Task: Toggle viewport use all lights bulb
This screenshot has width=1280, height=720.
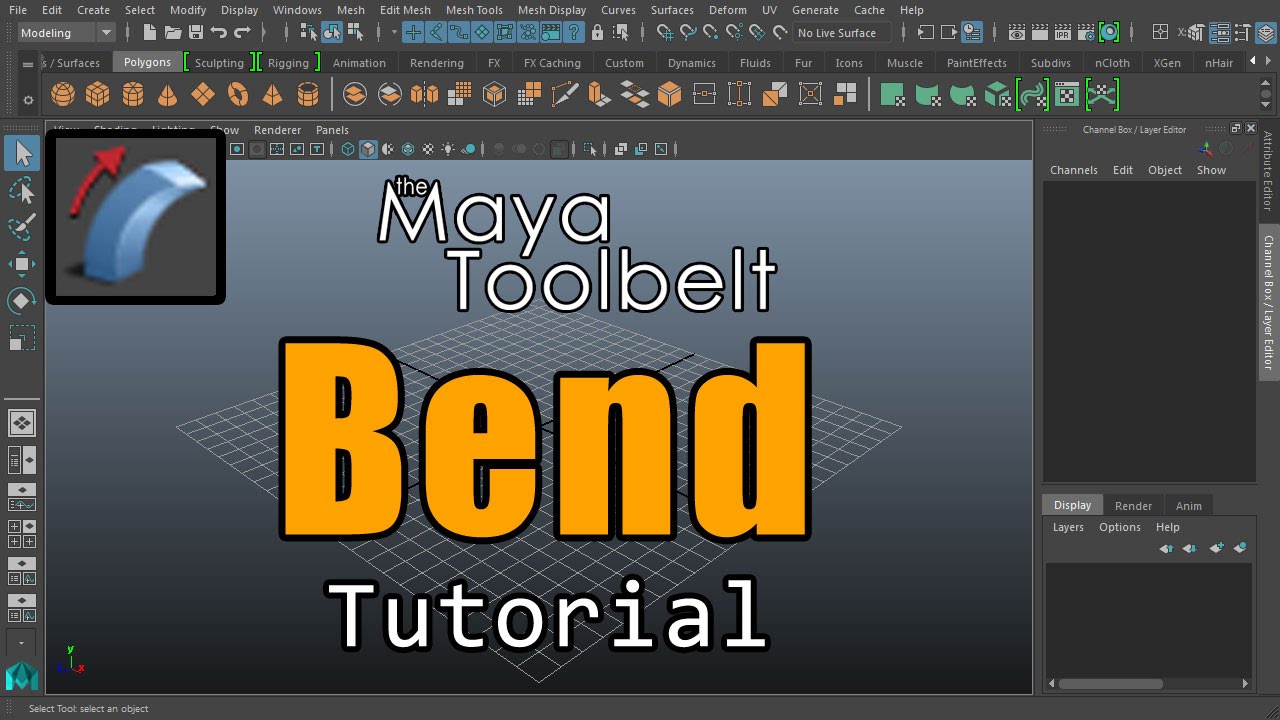Action: [x=449, y=149]
